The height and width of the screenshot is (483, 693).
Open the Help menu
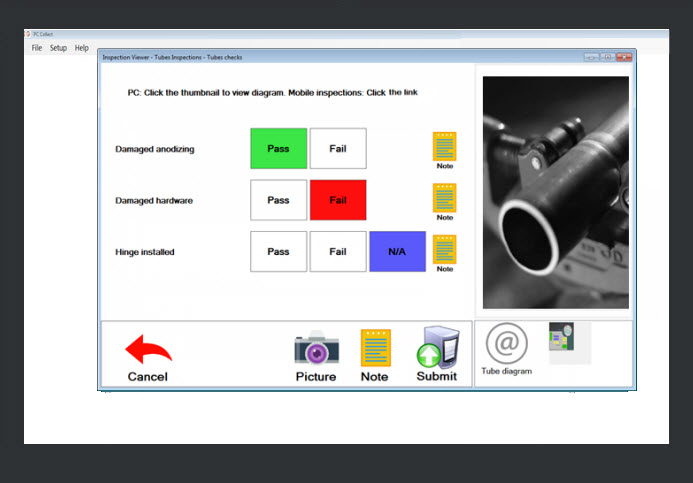[82, 48]
